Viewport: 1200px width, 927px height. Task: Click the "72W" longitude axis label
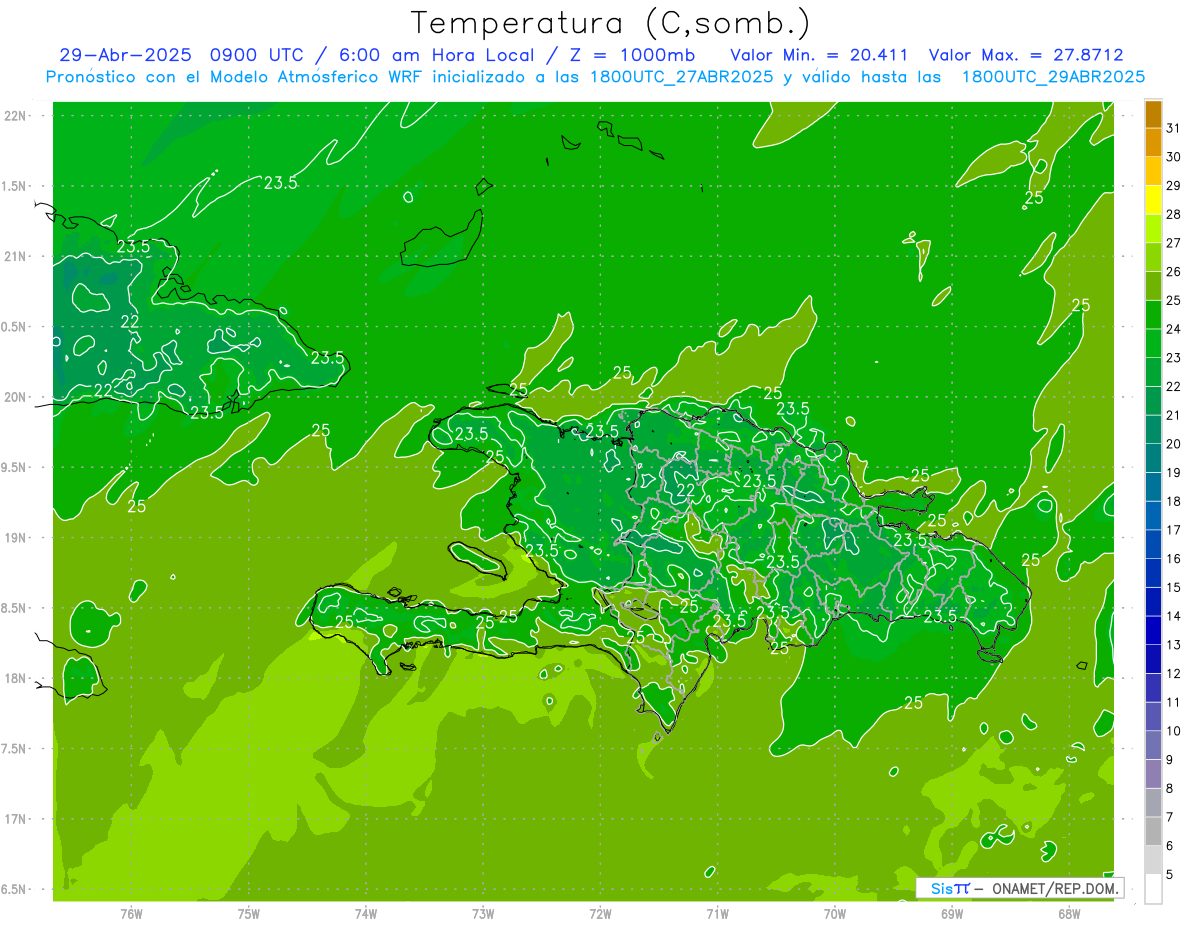coord(600,913)
